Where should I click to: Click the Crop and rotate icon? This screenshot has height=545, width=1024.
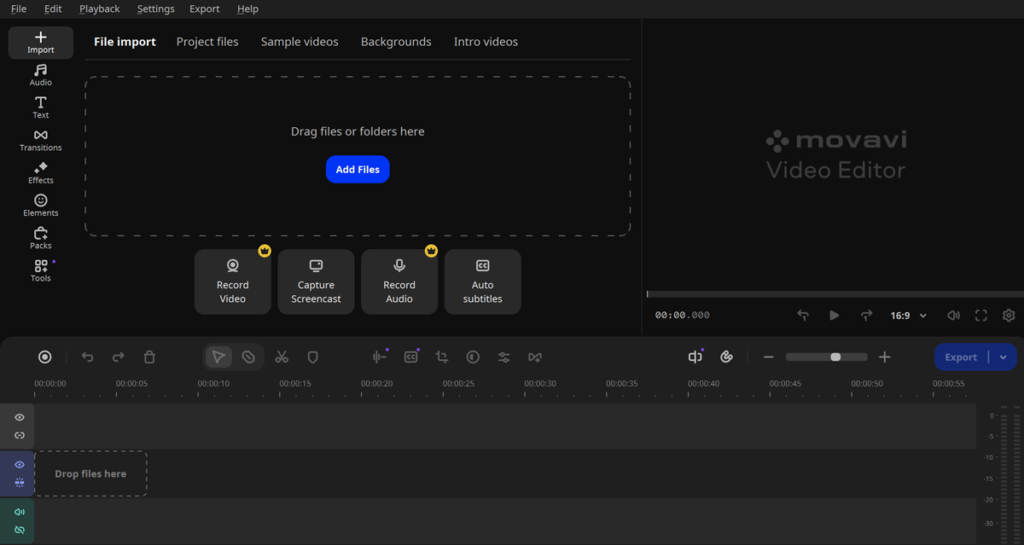(x=442, y=357)
